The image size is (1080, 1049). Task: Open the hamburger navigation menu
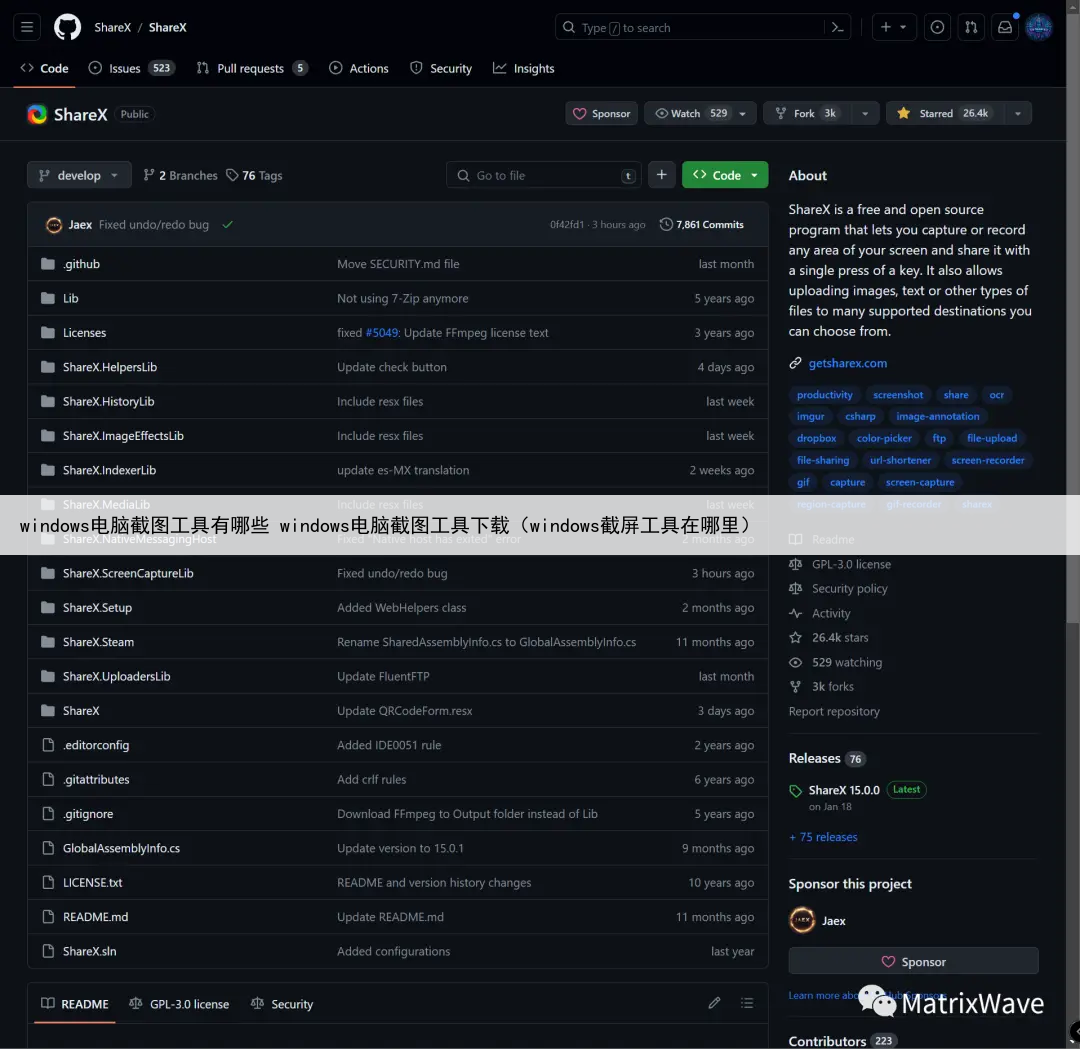click(x=27, y=27)
